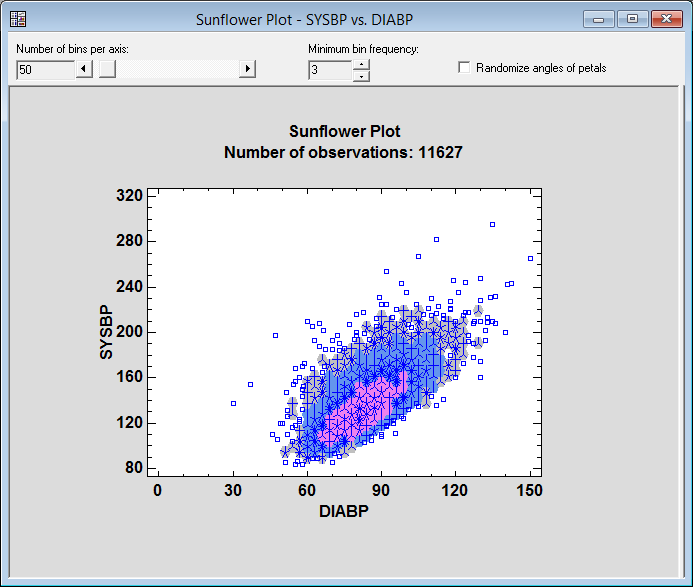Enable Randomize angles of petals checkbox
Screen dimensions: 693x587
point(464,68)
